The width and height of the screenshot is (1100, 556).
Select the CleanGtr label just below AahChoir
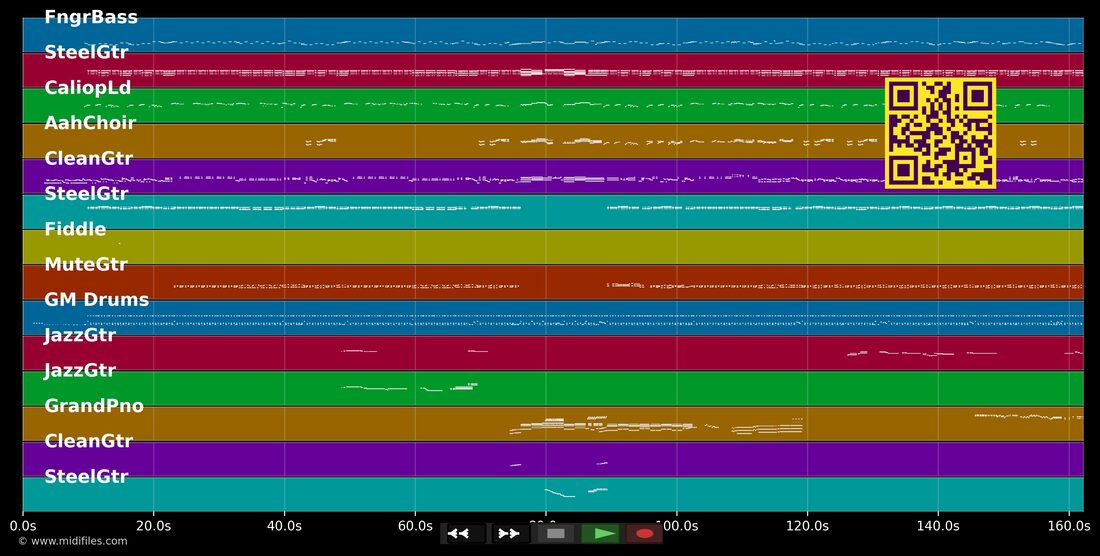coord(88,158)
